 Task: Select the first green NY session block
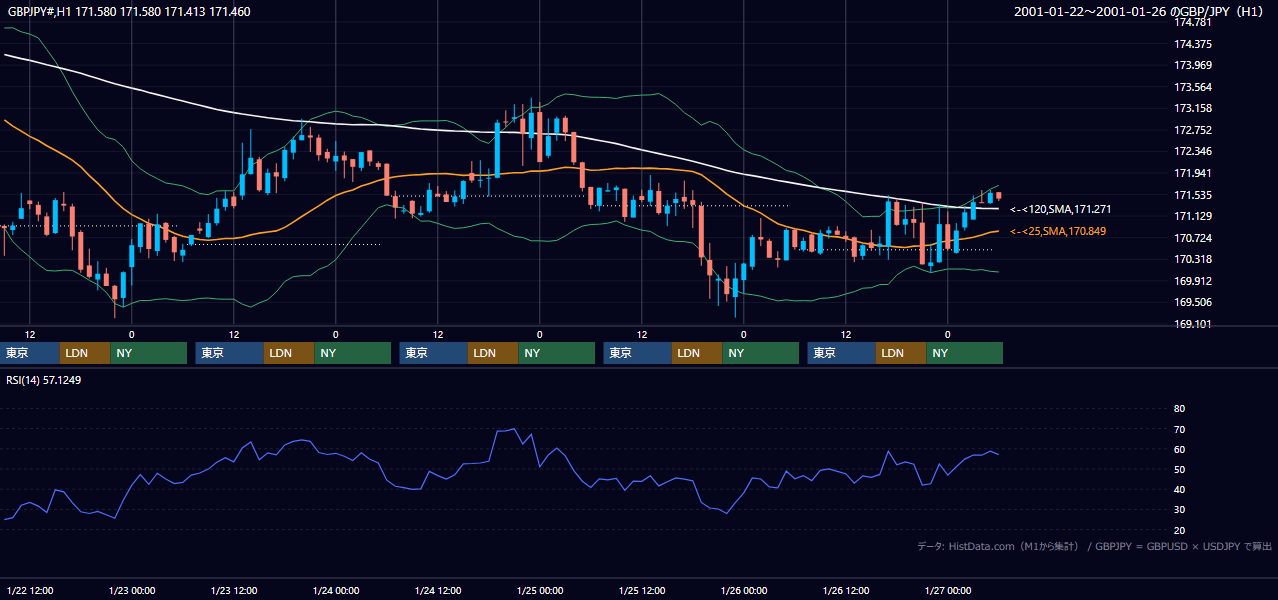pos(148,353)
